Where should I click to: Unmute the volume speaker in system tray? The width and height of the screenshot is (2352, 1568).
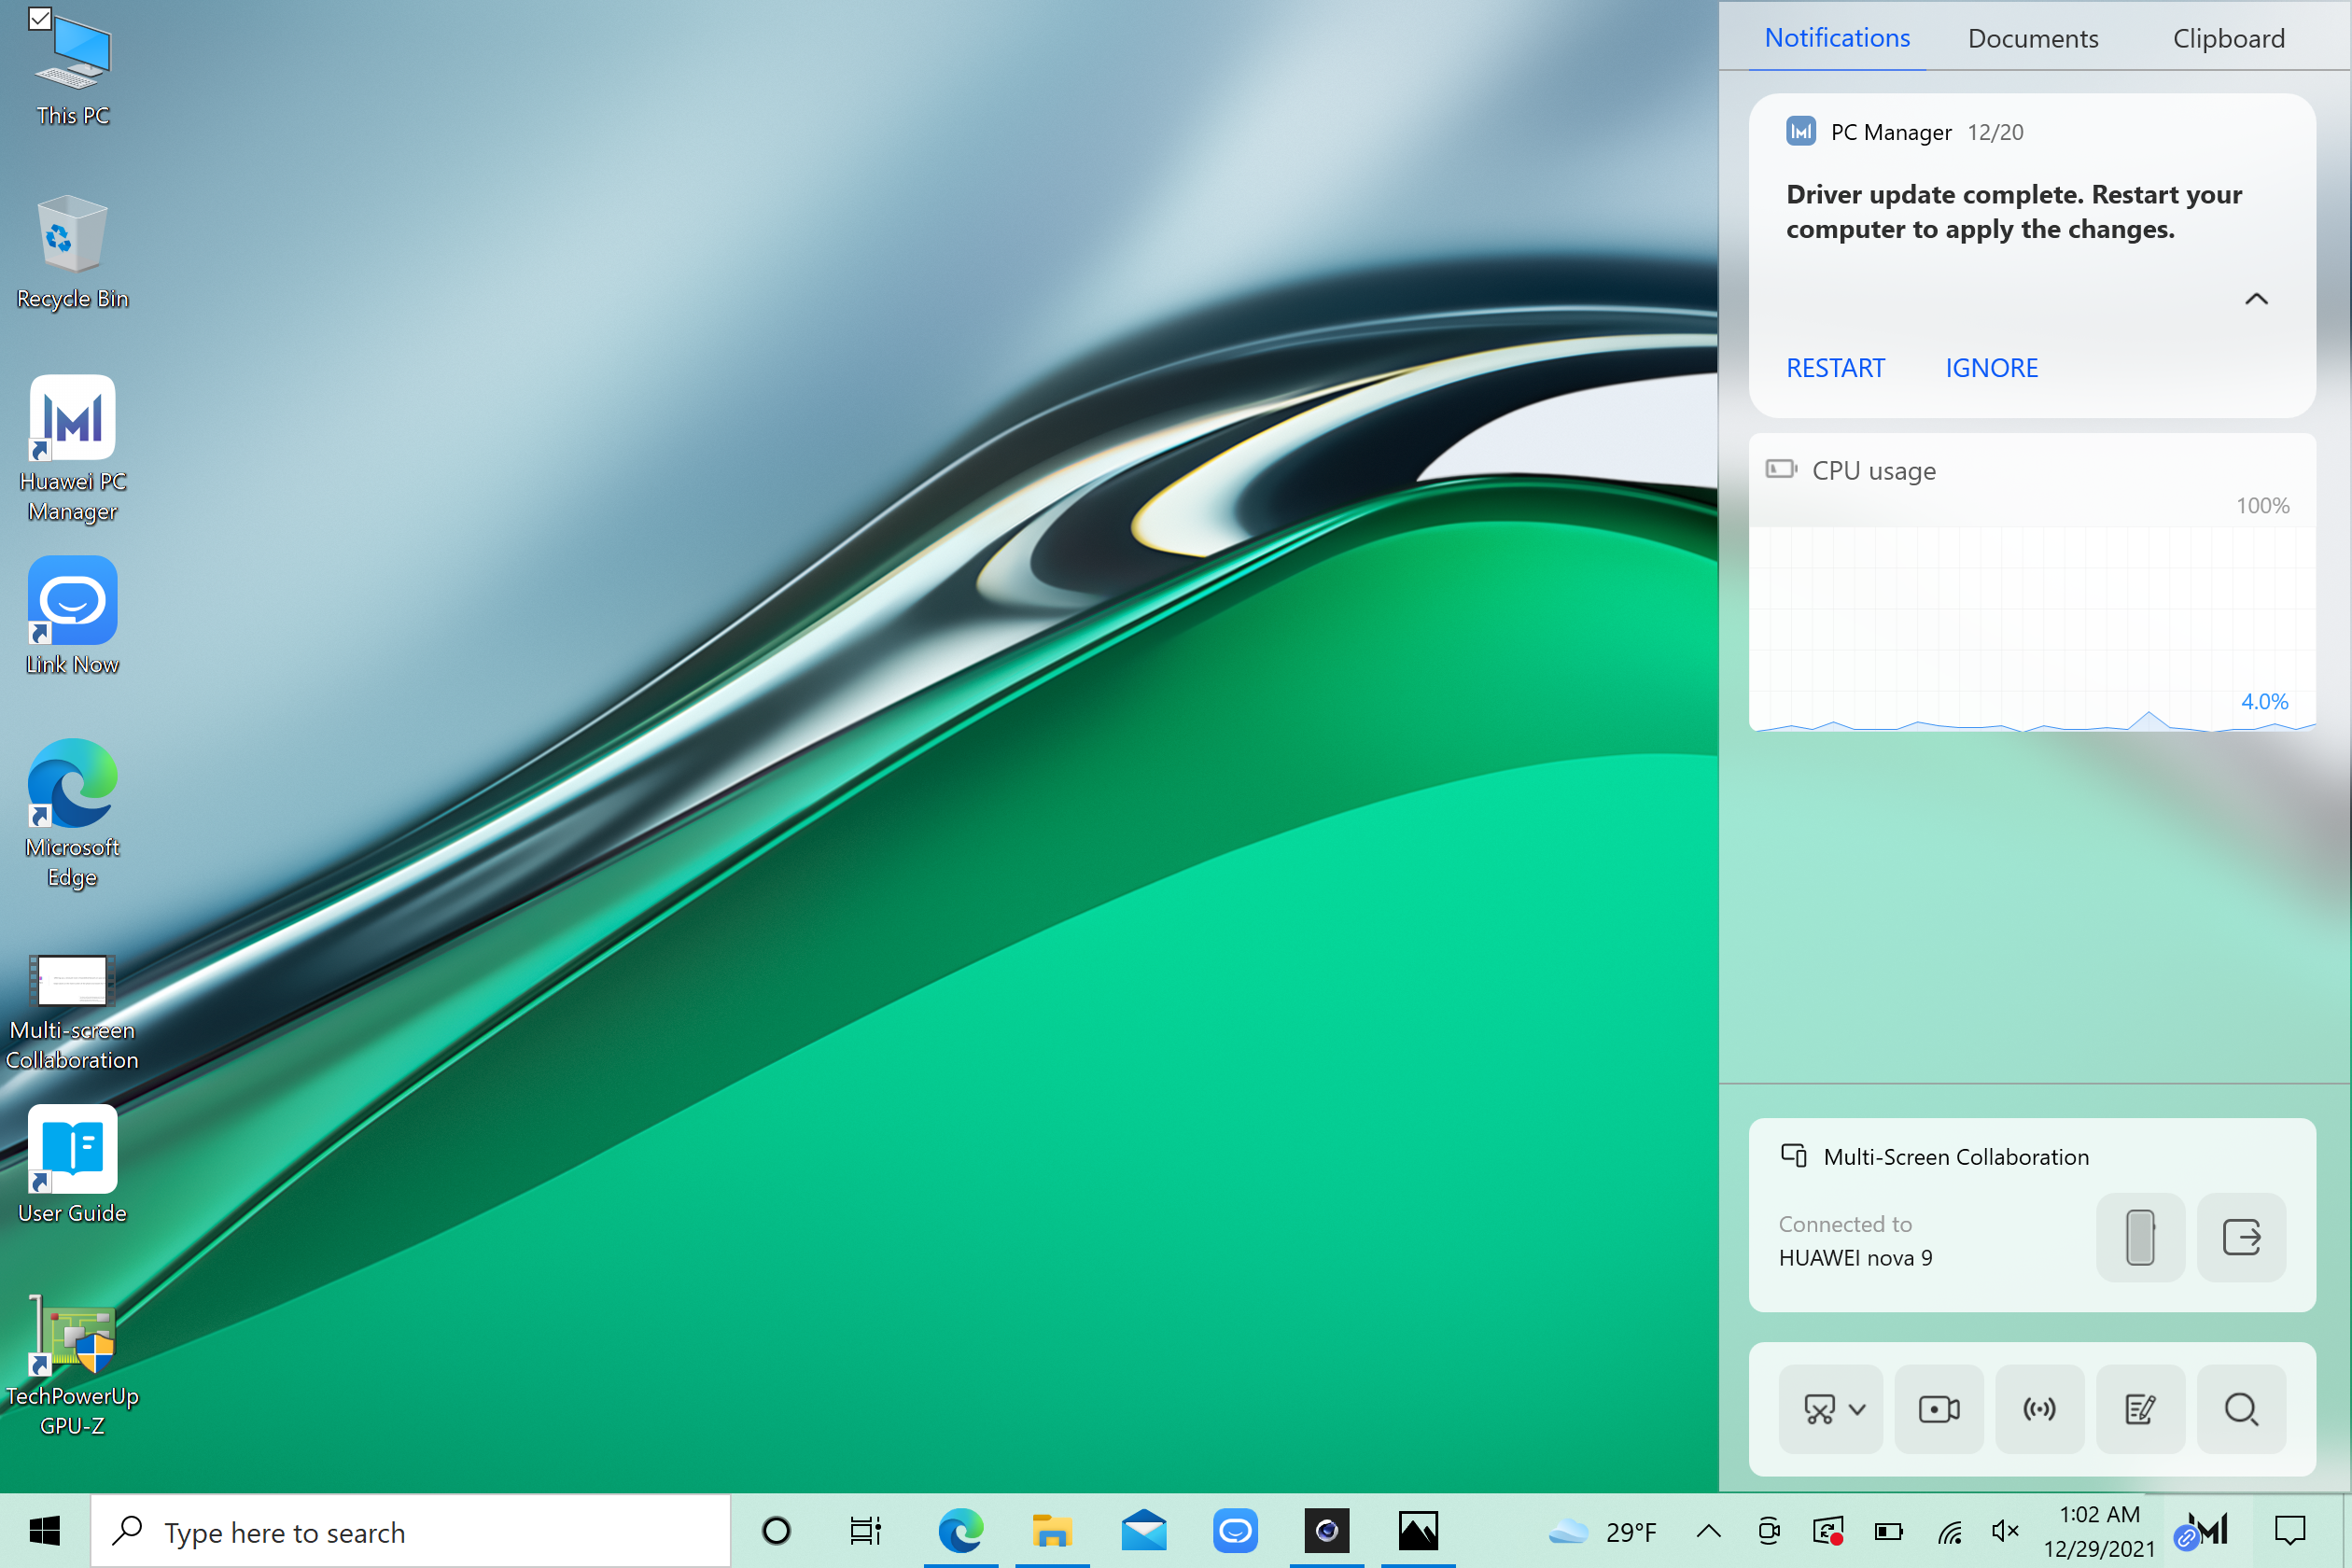[2004, 1530]
